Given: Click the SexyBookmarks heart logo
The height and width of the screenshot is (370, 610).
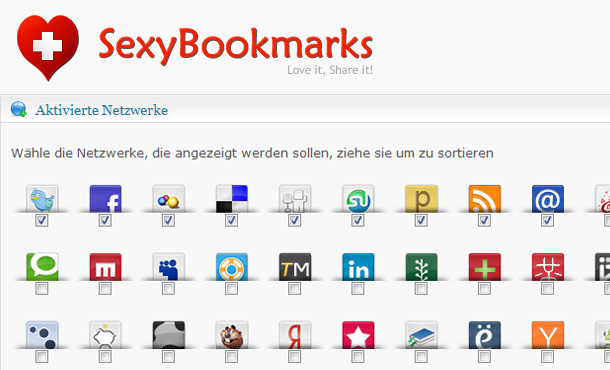Looking at the screenshot, I should [x=48, y=47].
